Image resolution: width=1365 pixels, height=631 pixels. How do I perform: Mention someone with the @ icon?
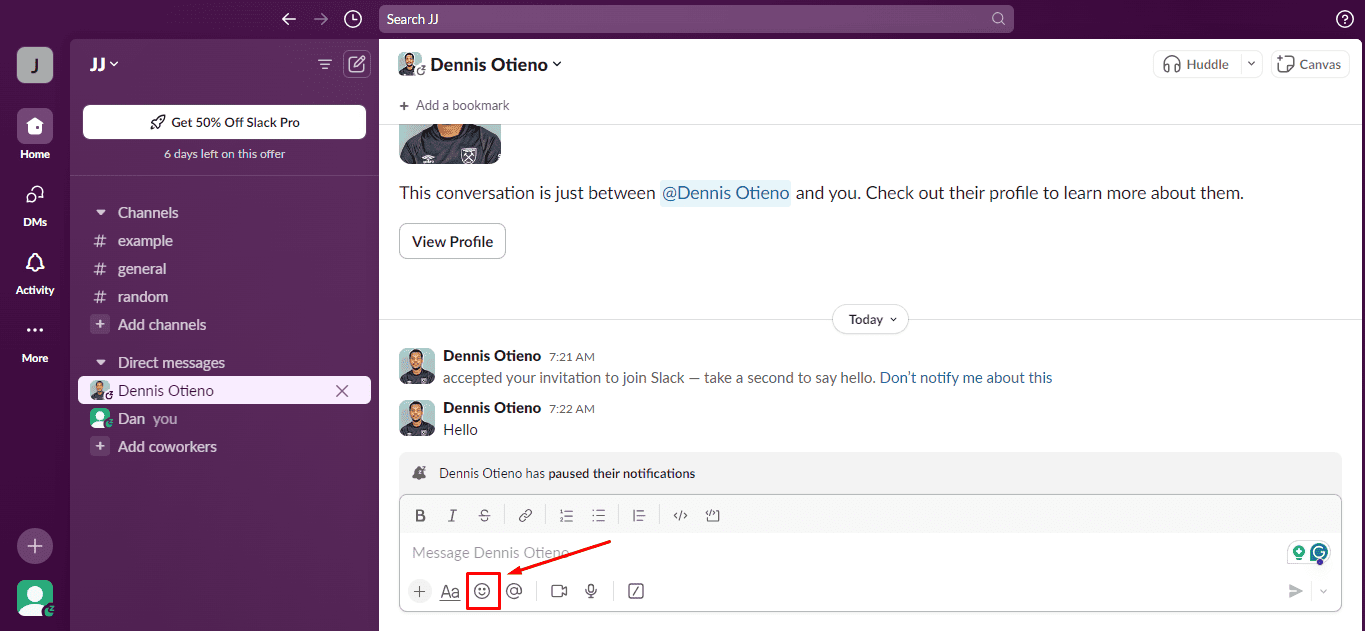pyautogui.click(x=514, y=591)
